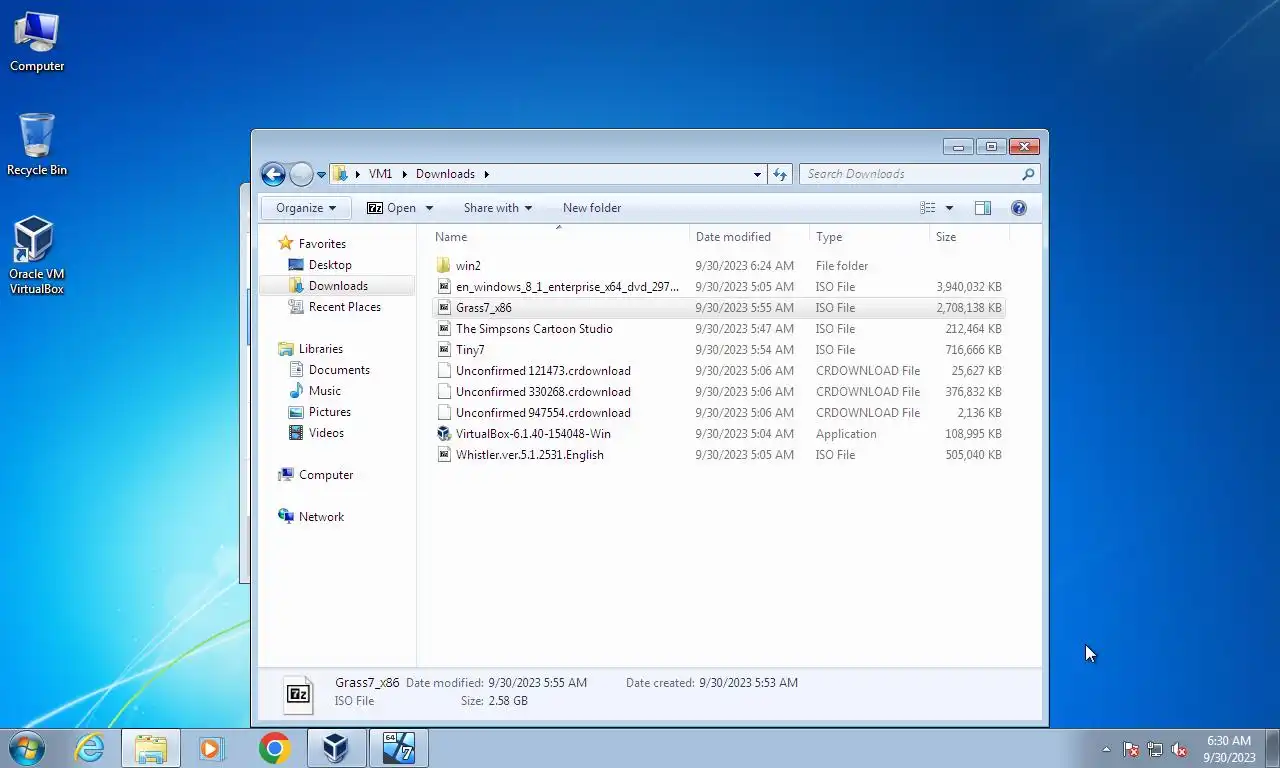The height and width of the screenshot is (768, 1280).
Task: Click the Windows Start button
Action: [27, 747]
